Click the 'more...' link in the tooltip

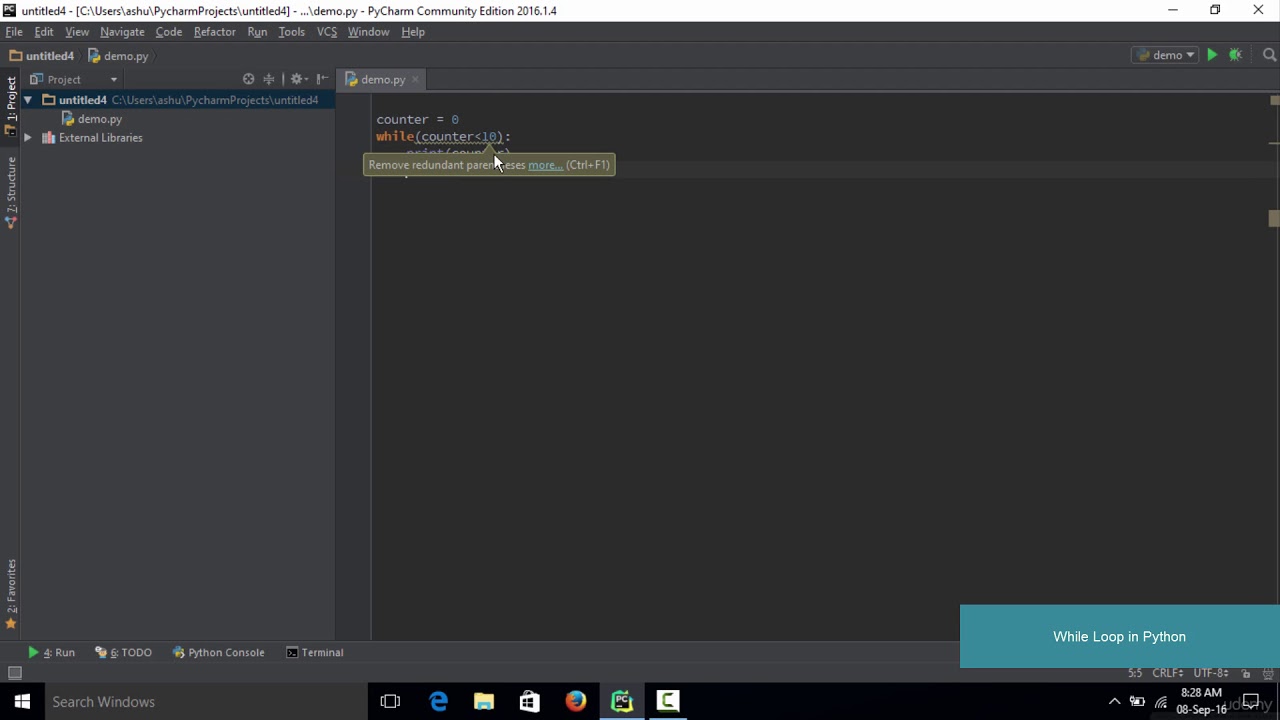click(x=545, y=165)
